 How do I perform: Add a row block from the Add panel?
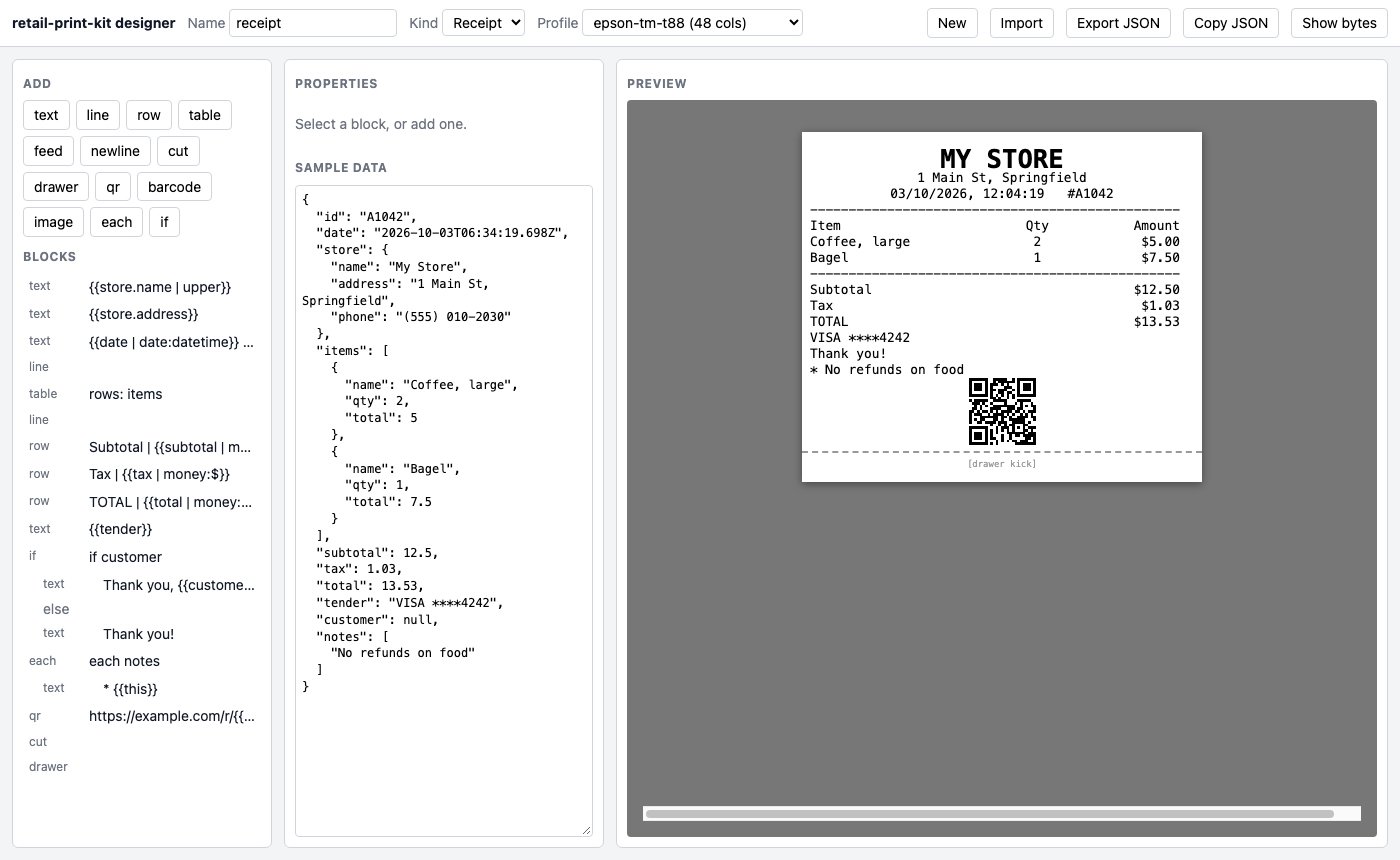point(149,115)
